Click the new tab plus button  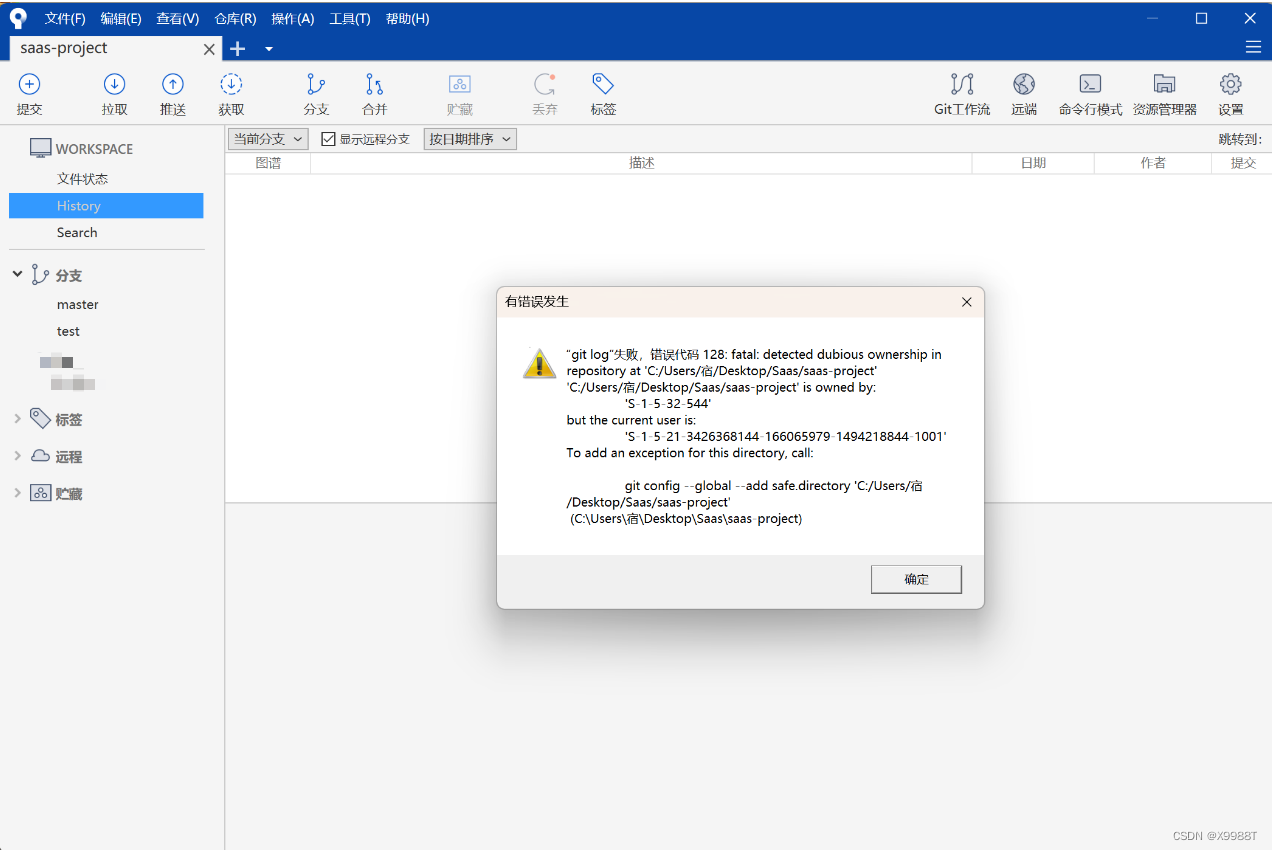(238, 48)
